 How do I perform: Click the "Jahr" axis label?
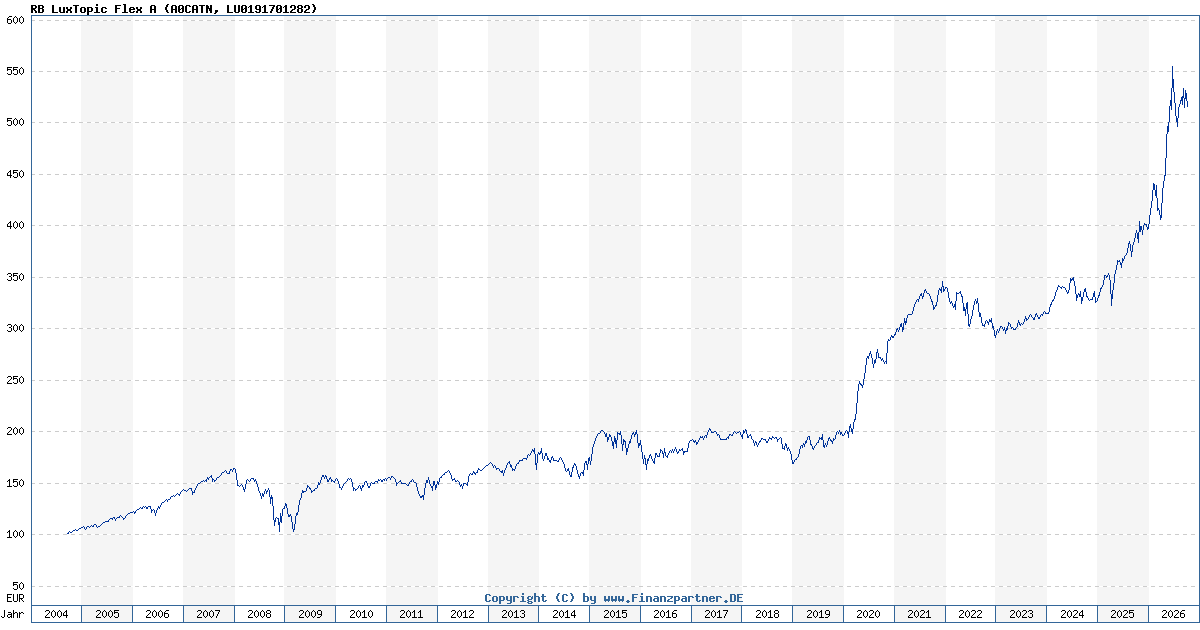coord(14,614)
